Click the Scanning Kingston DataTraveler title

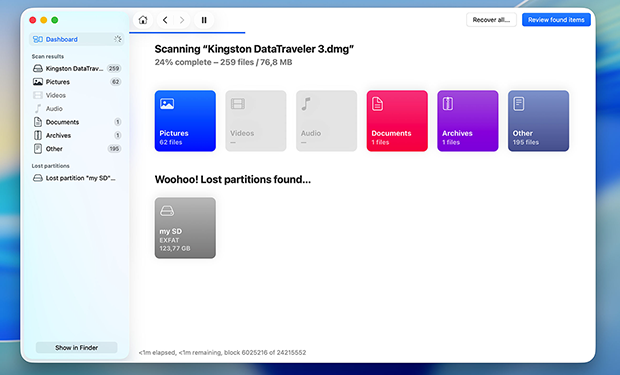click(x=254, y=49)
